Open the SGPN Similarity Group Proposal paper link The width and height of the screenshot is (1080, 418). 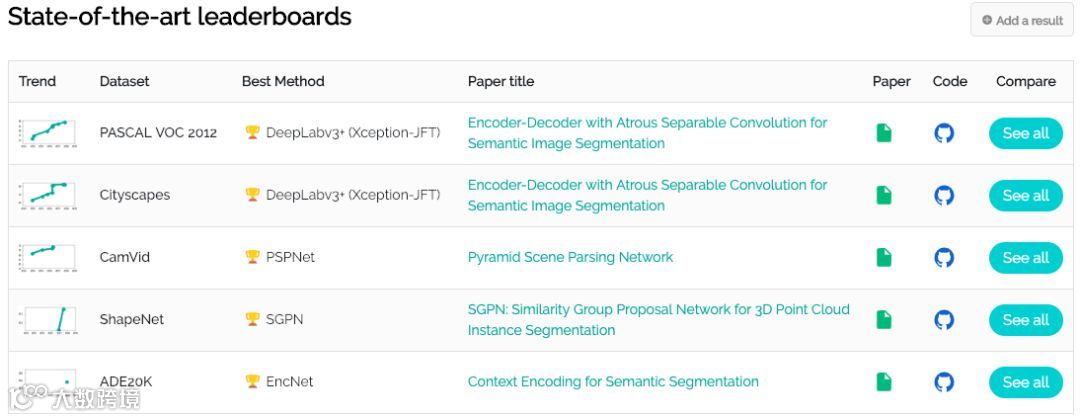tap(658, 309)
